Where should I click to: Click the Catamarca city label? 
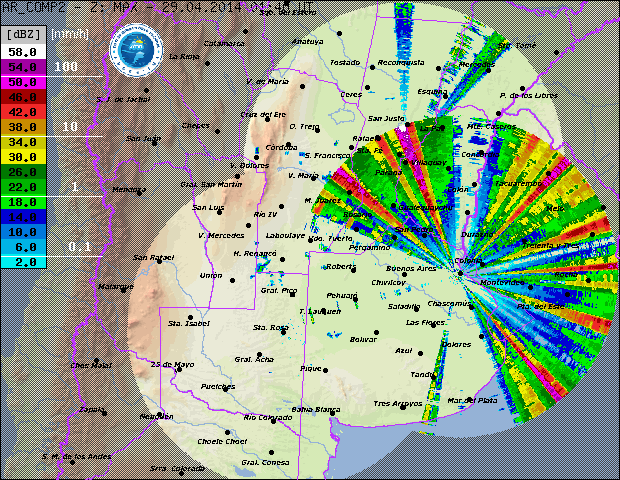coord(224,43)
